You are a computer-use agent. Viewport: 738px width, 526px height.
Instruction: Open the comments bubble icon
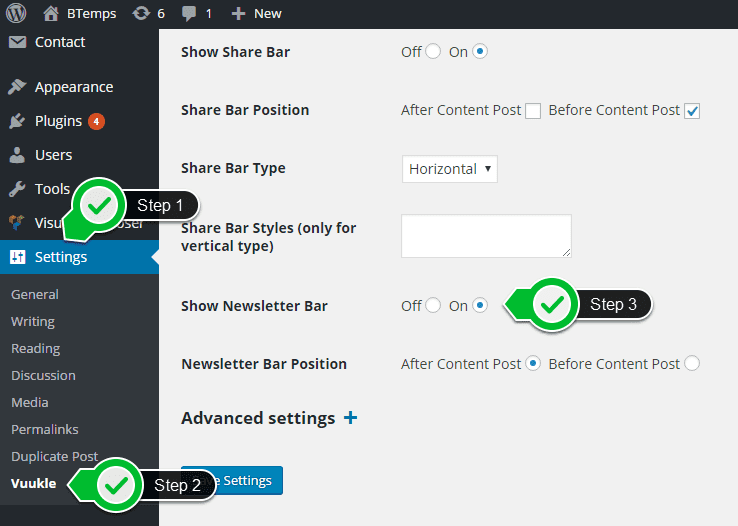(x=189, y=14)
